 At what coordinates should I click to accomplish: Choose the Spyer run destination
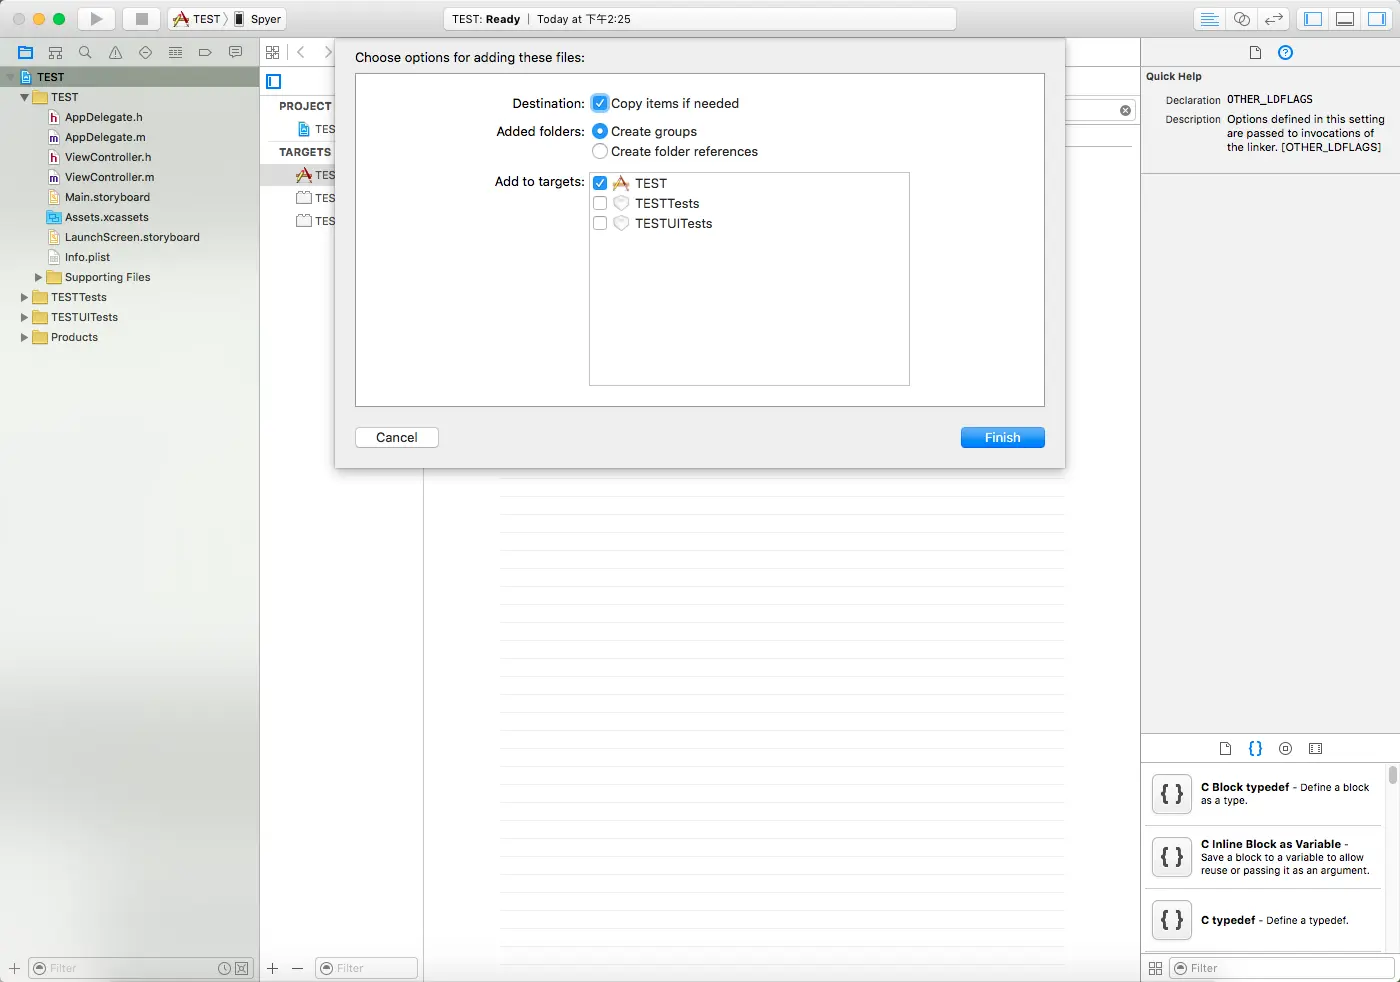pos(257,19)
